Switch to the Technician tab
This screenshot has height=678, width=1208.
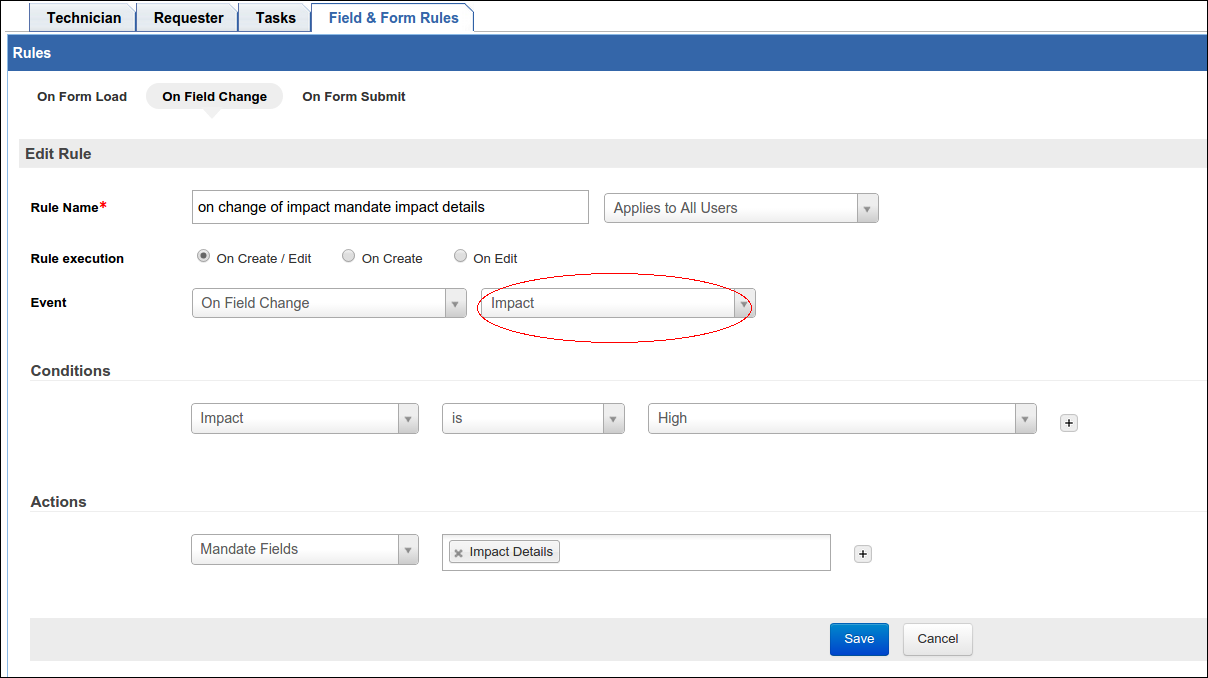tap(83, 17)
